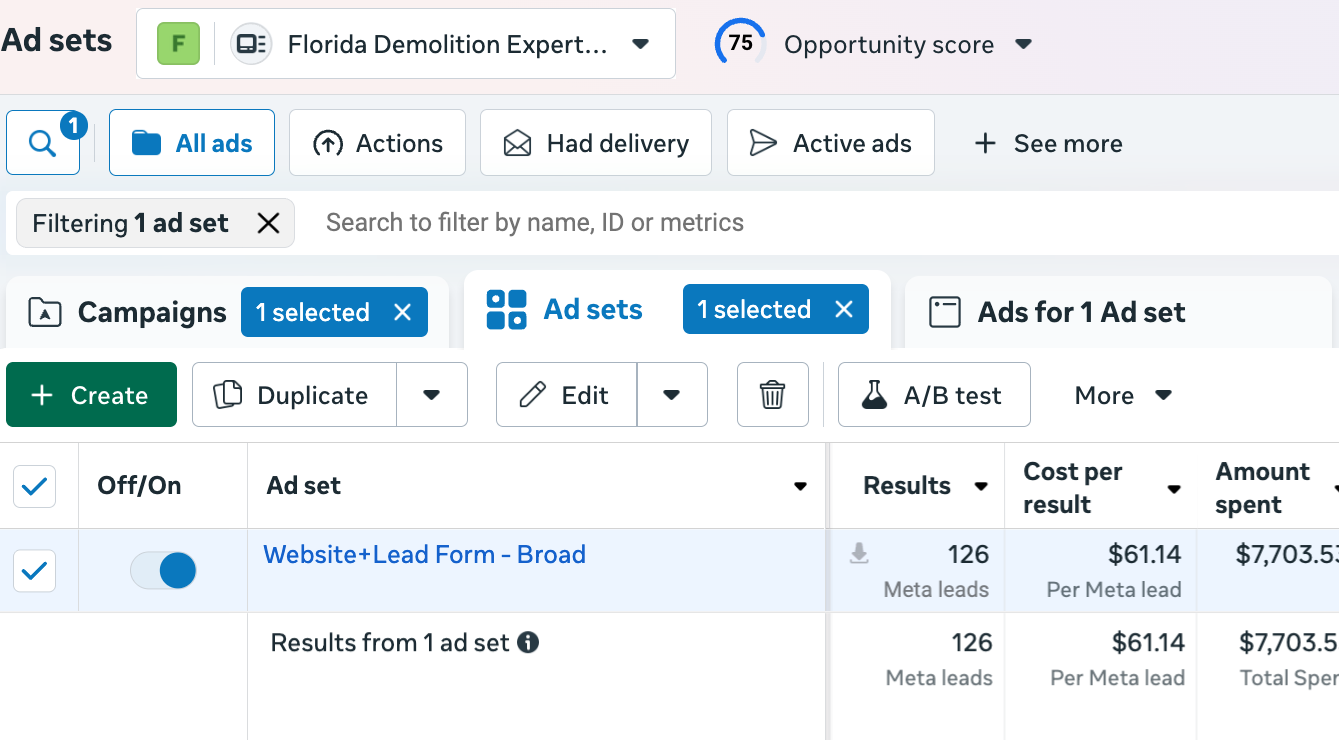
Task: Open the More dropdown menu
Action: click(1122, 395)
